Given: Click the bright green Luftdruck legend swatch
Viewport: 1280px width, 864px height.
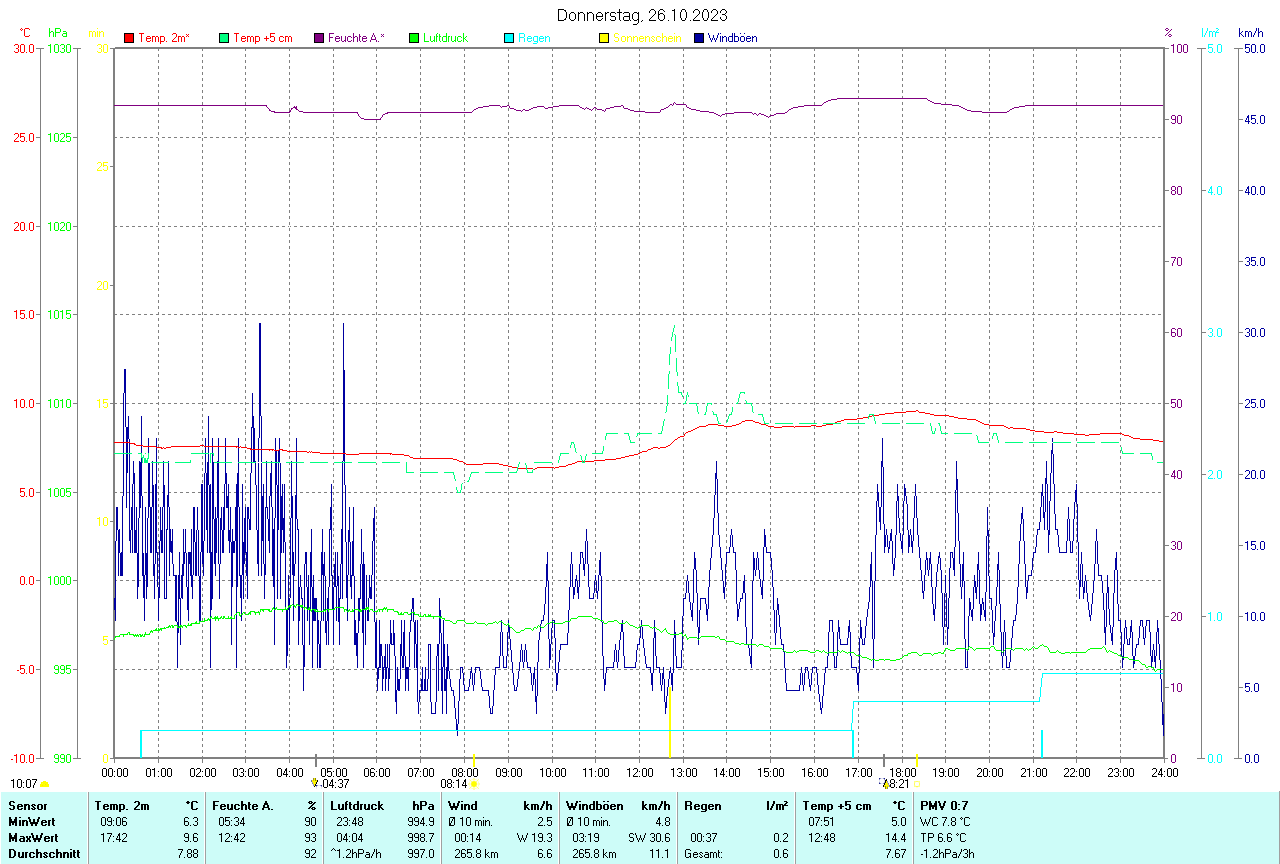Looking at the screenshot, I should click(x=414, y=38).
